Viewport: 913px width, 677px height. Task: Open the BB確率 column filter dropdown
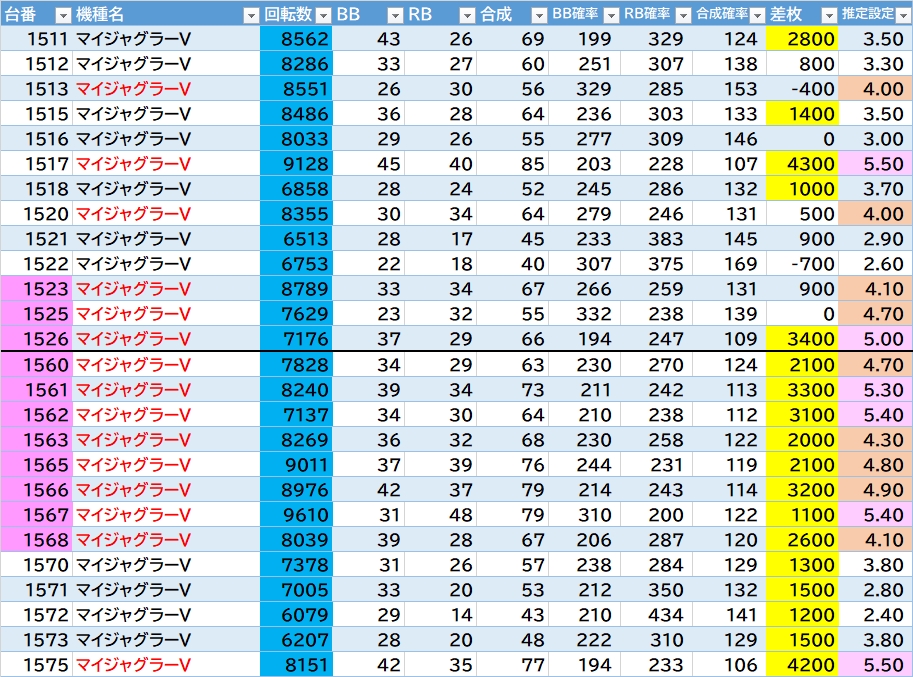pos(611,15)
